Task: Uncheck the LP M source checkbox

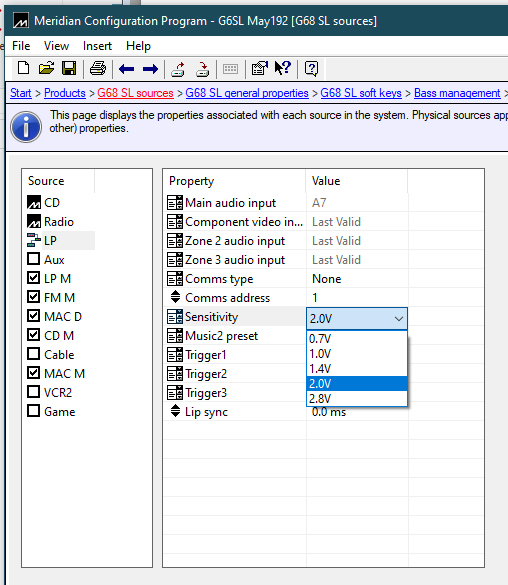Action: pos(34,278)
